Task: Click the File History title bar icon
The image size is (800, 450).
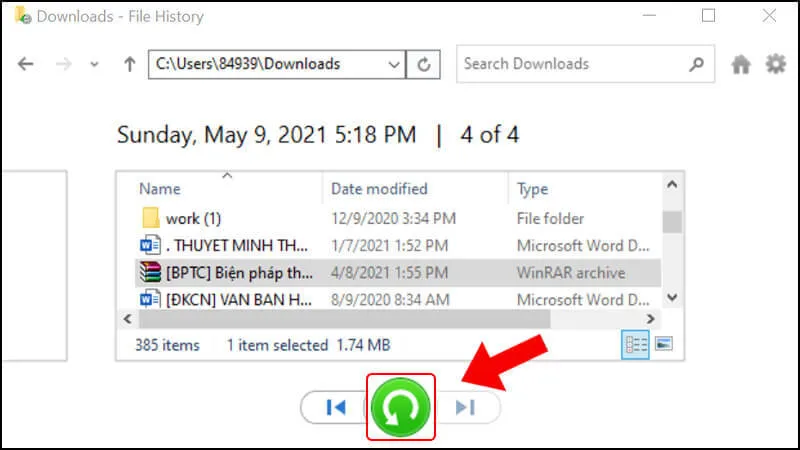Action: click(23, 16)
